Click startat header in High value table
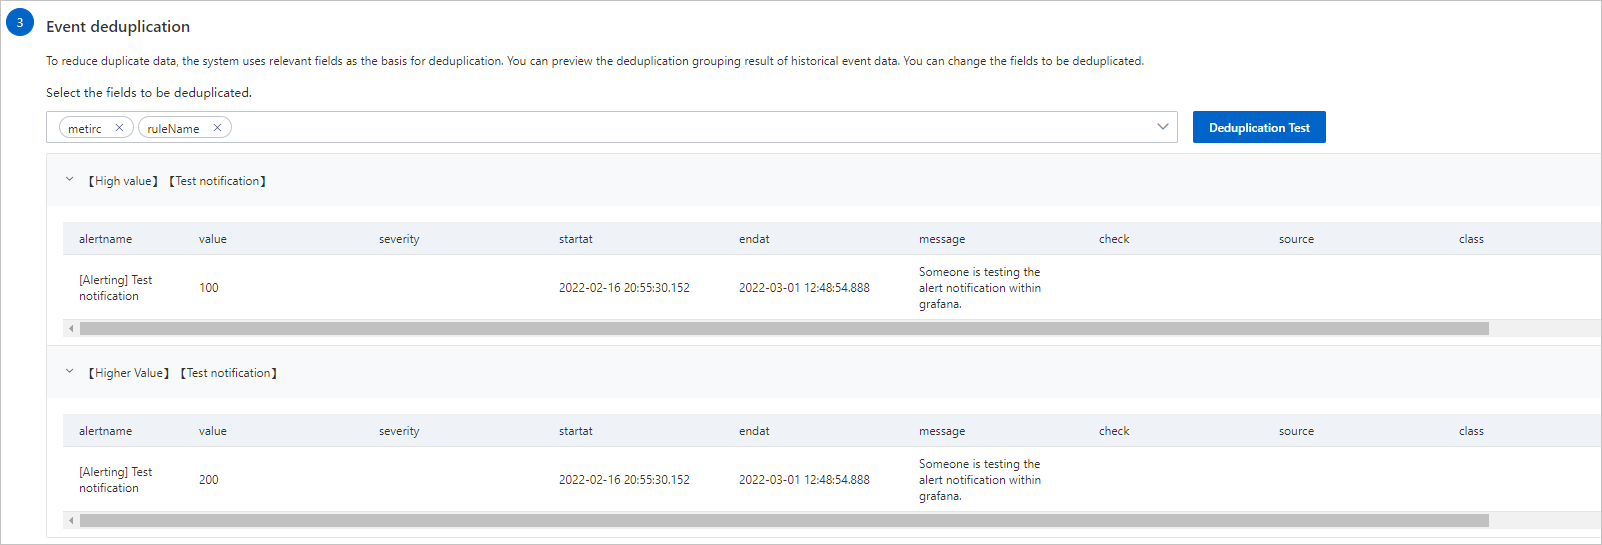 point(576,239)
